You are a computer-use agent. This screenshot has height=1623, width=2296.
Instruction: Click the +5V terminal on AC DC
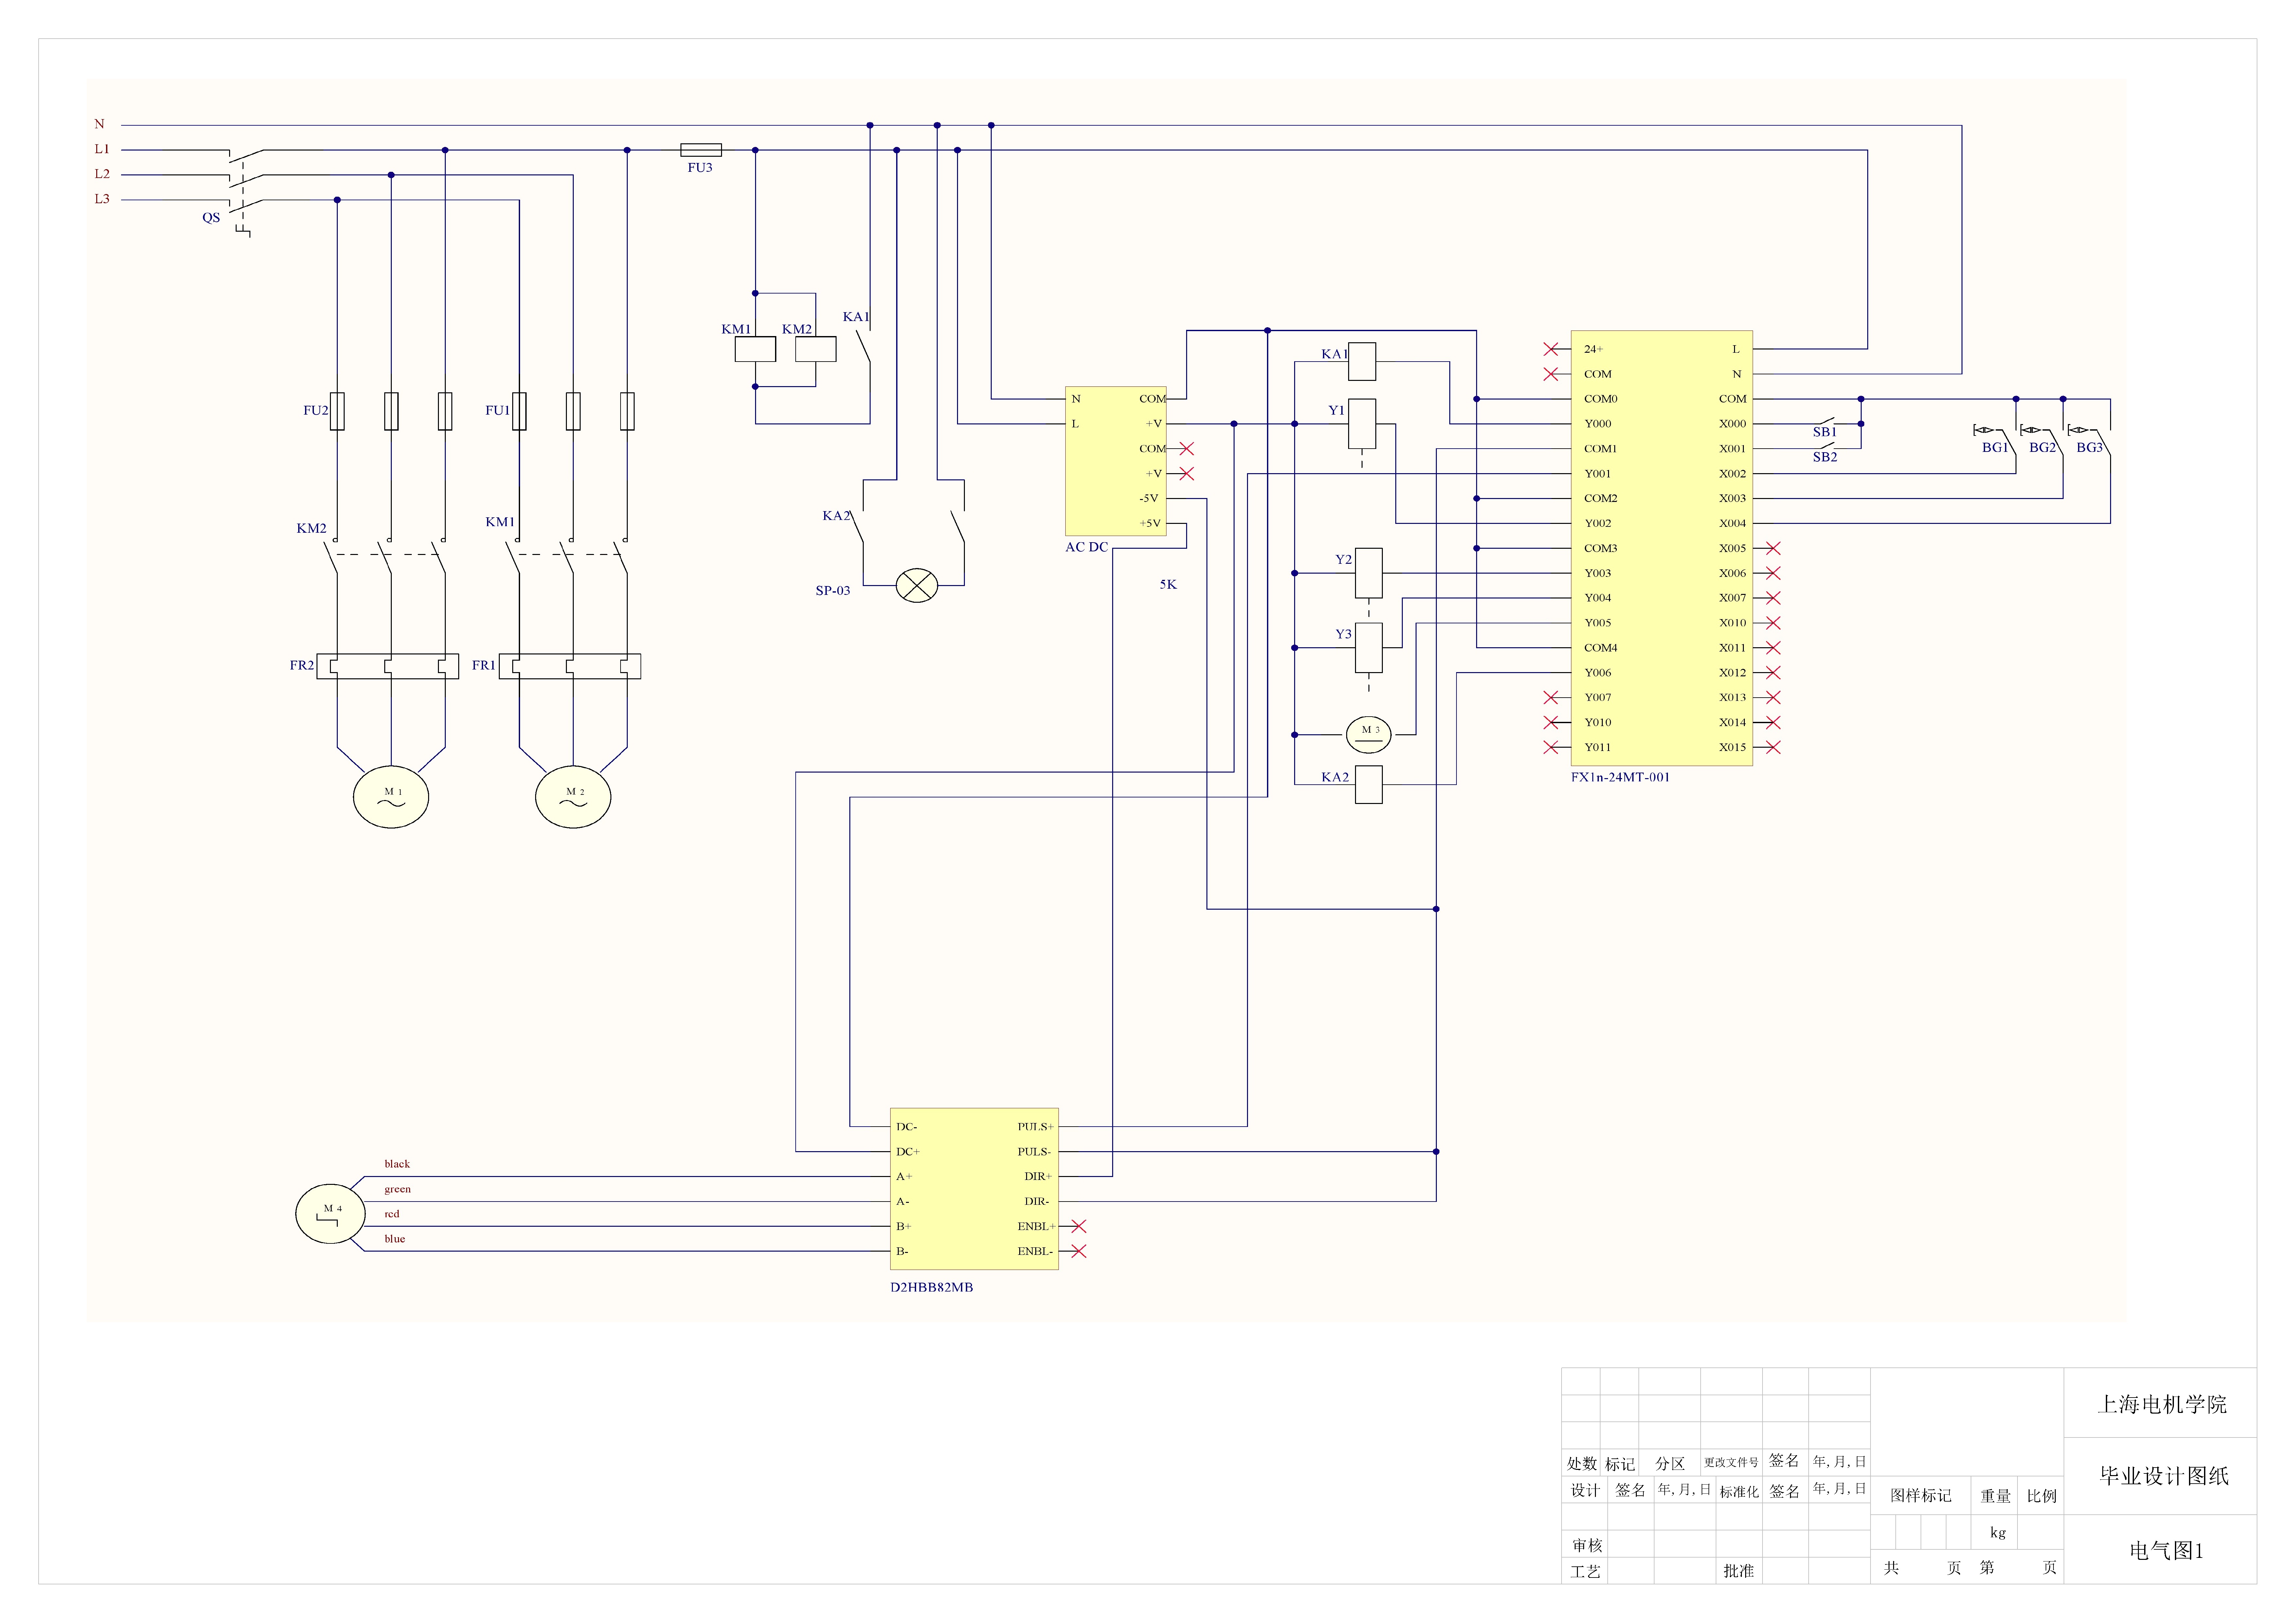1150,524
